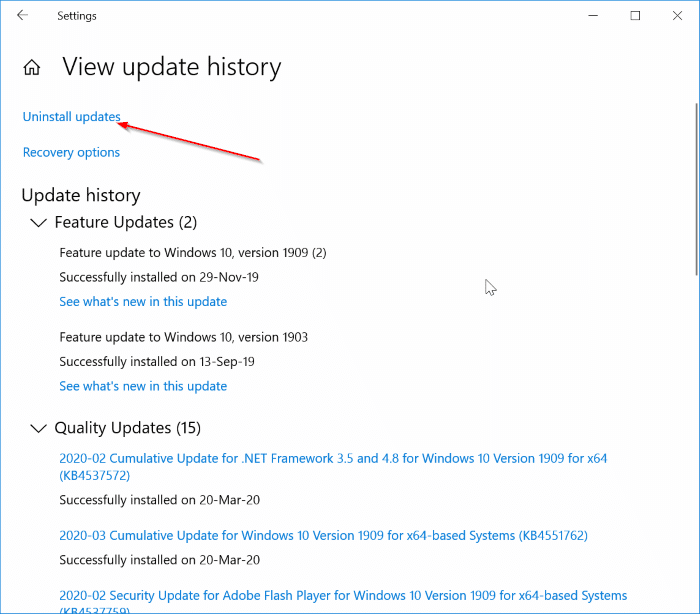
Task: Collapse the Feature Updates (2) section
Action: (38, 222)
